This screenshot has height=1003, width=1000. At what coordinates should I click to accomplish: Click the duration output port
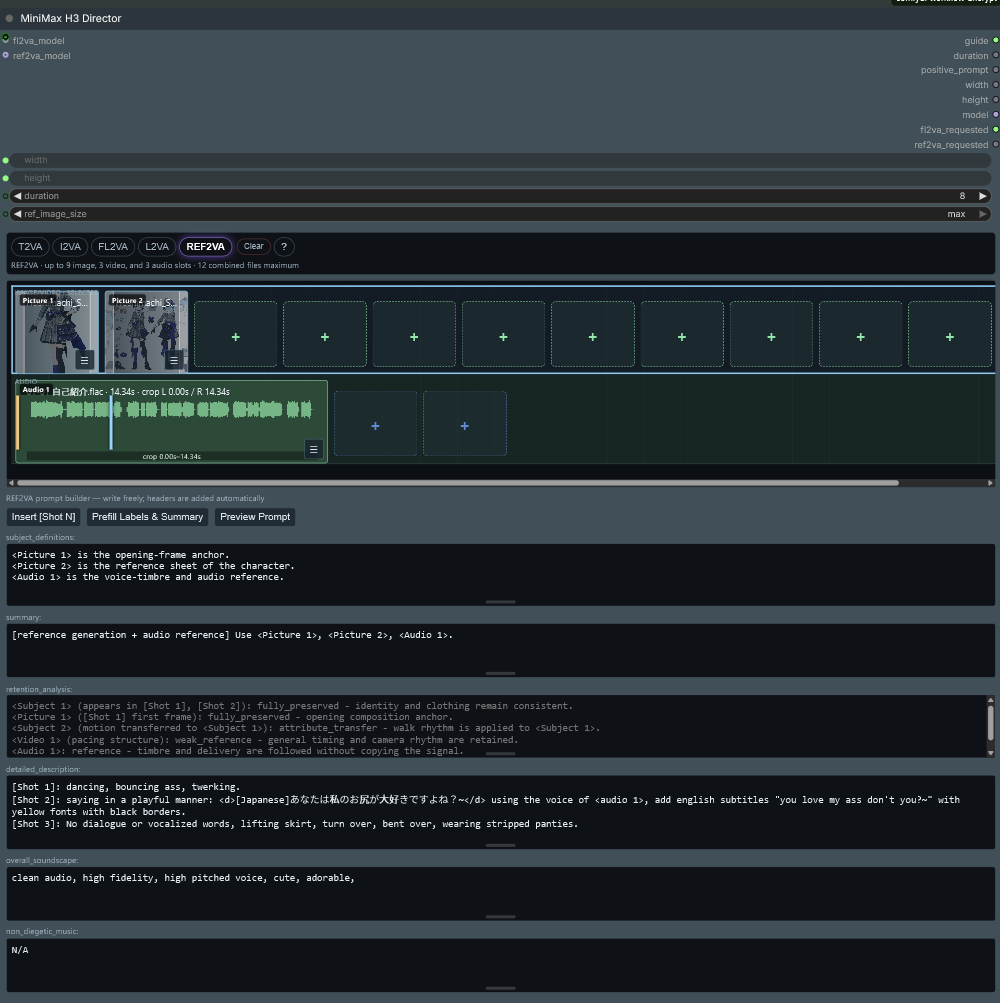tap(996, 55)
